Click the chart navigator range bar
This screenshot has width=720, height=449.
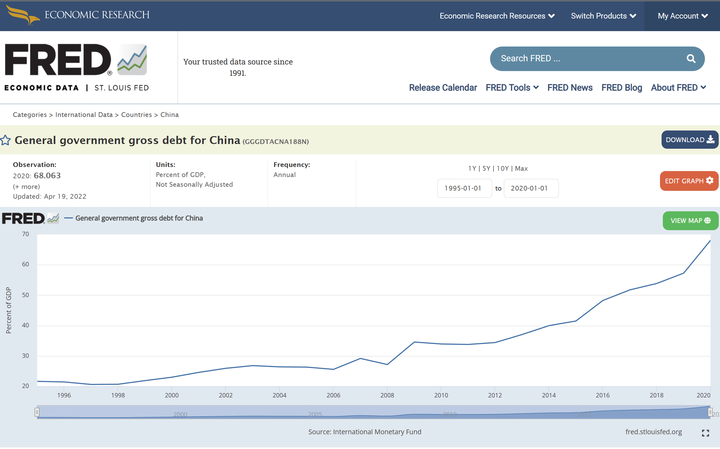pyautogui.click(x=373, y=412)
